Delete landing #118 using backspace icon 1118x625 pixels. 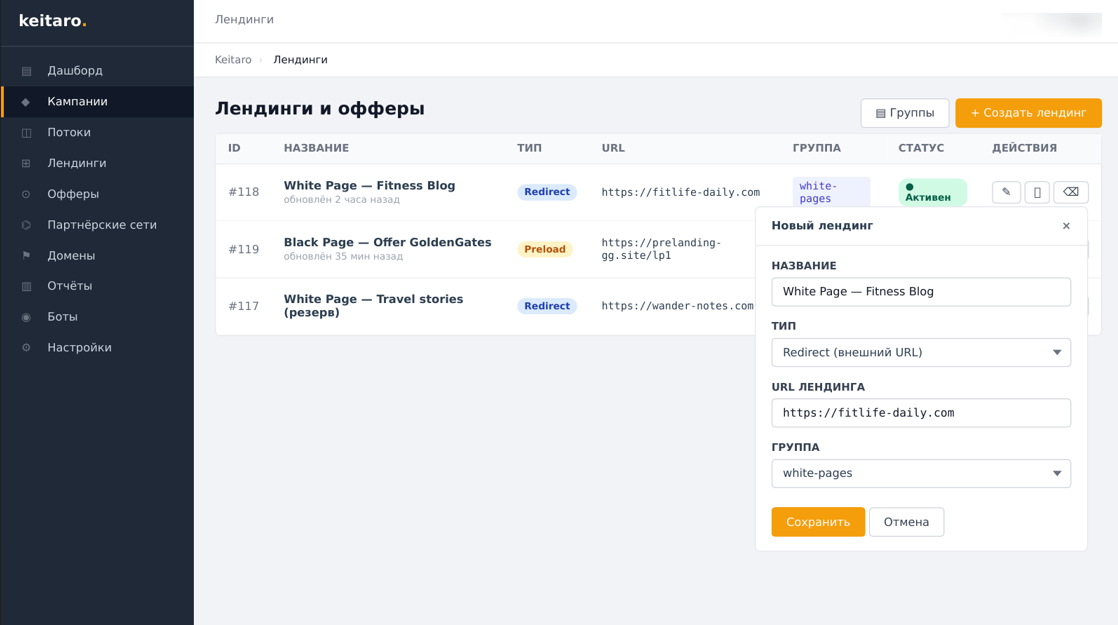click(1070, 192)
